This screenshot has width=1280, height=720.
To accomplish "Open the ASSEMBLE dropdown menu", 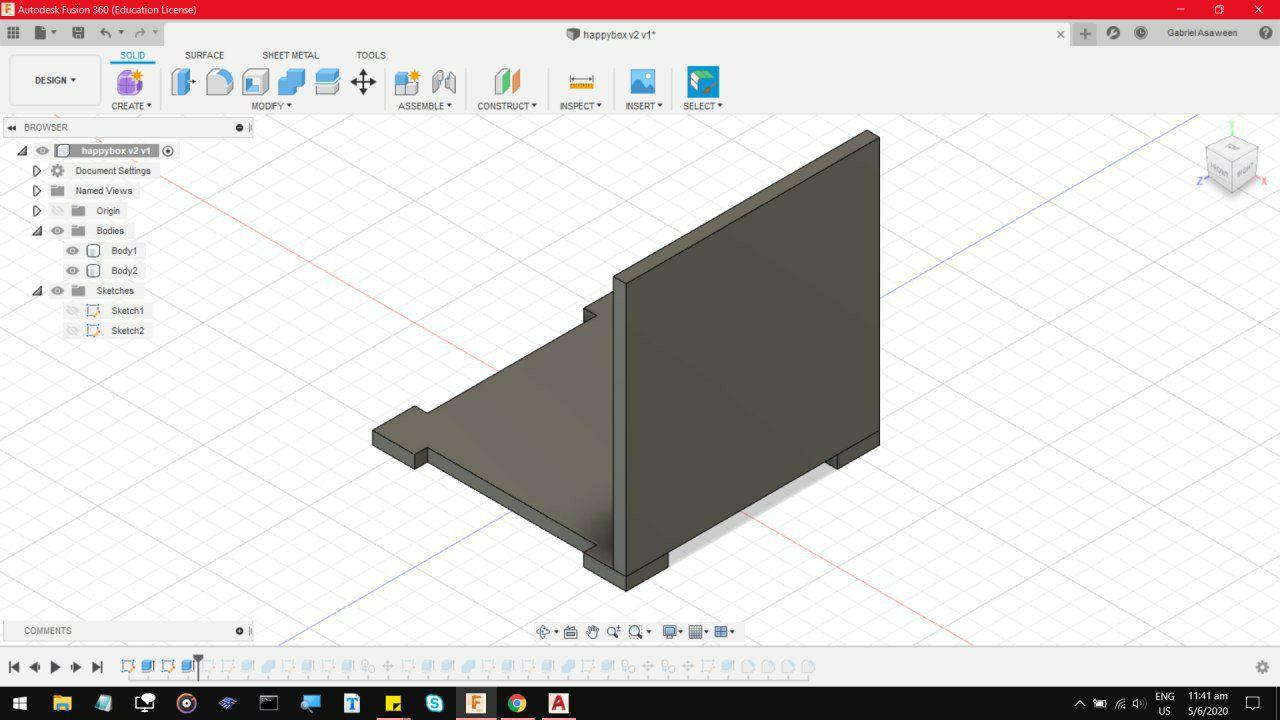I will (425, 106).
